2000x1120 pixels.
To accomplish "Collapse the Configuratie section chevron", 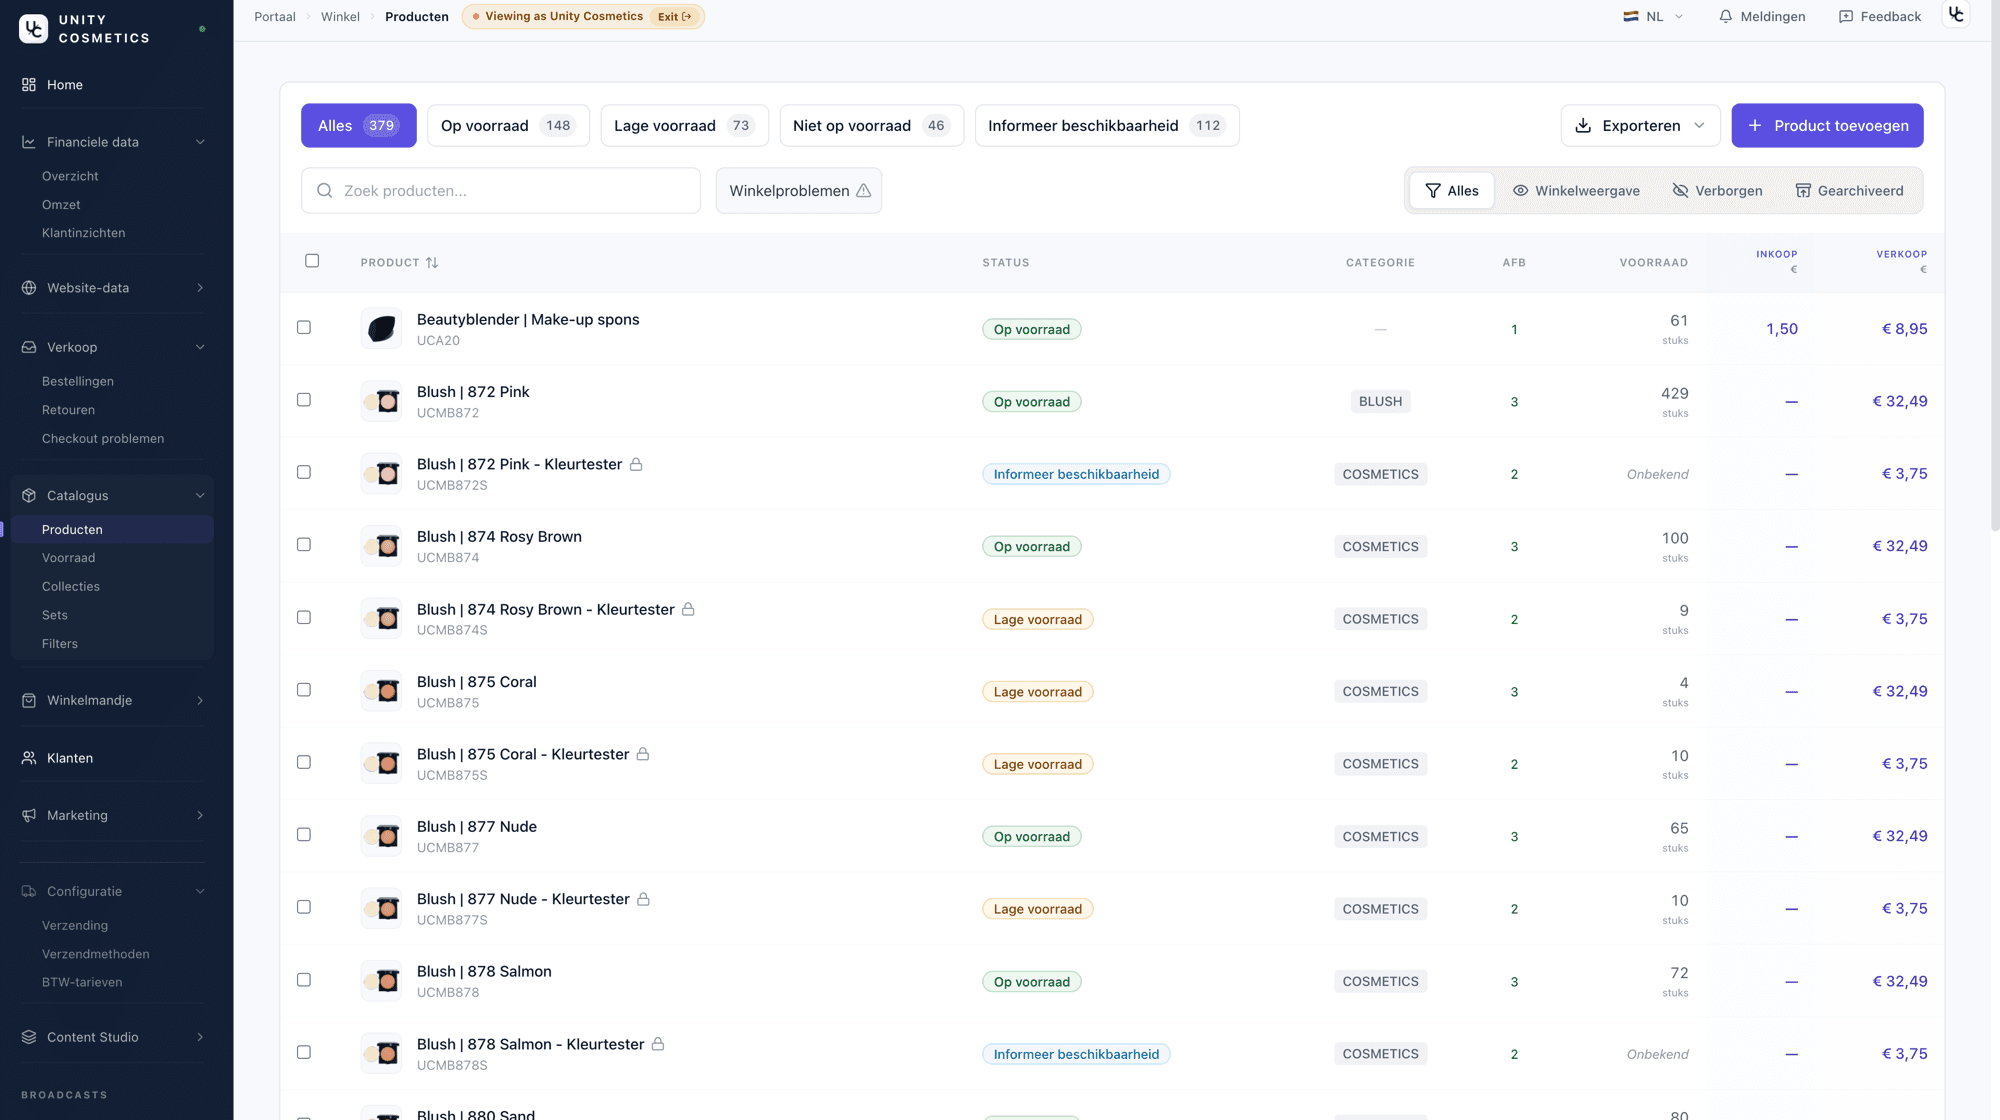I will (x=200, y=892).
